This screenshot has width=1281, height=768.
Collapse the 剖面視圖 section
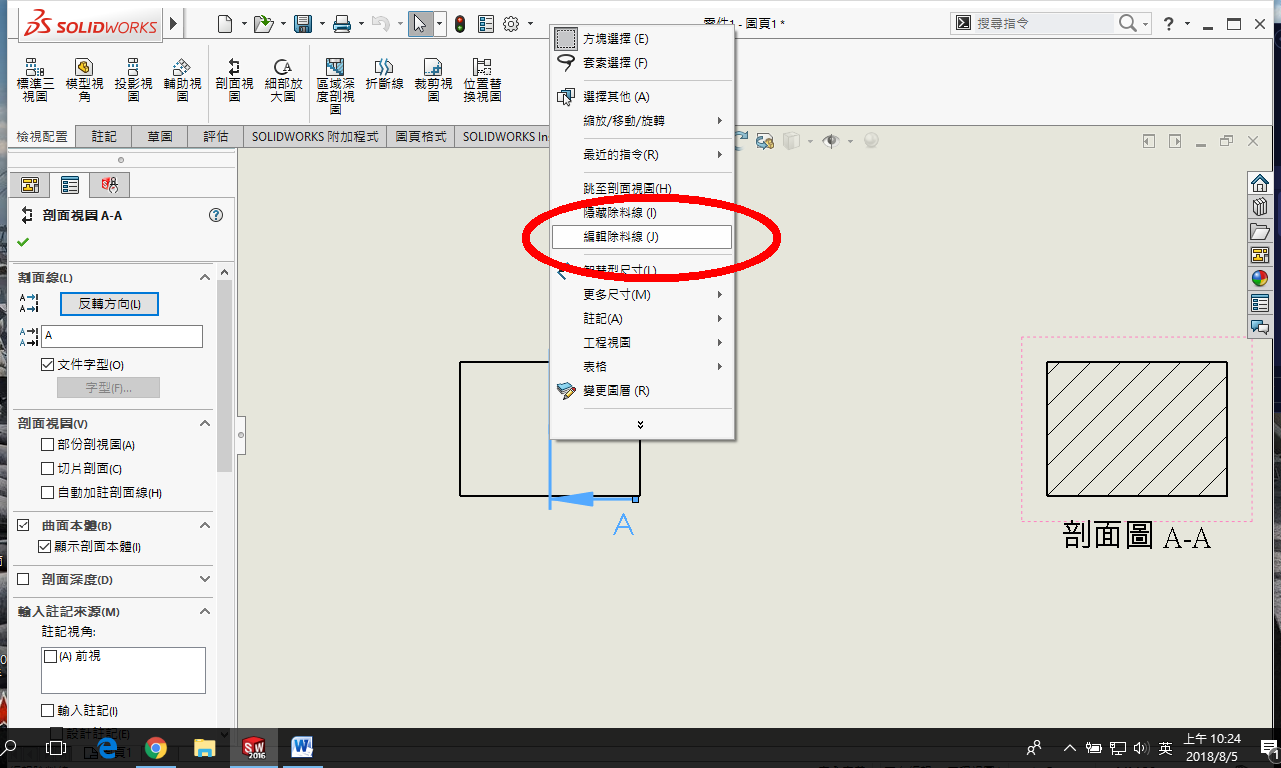coord(205,424)
